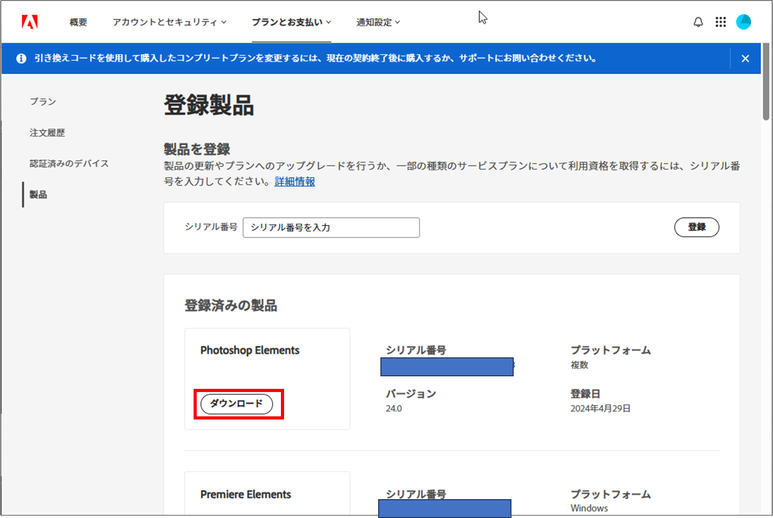Select 注文履歴 in the sidebar
This screenshot has width=773, height=518.
[x=47, y=133]
